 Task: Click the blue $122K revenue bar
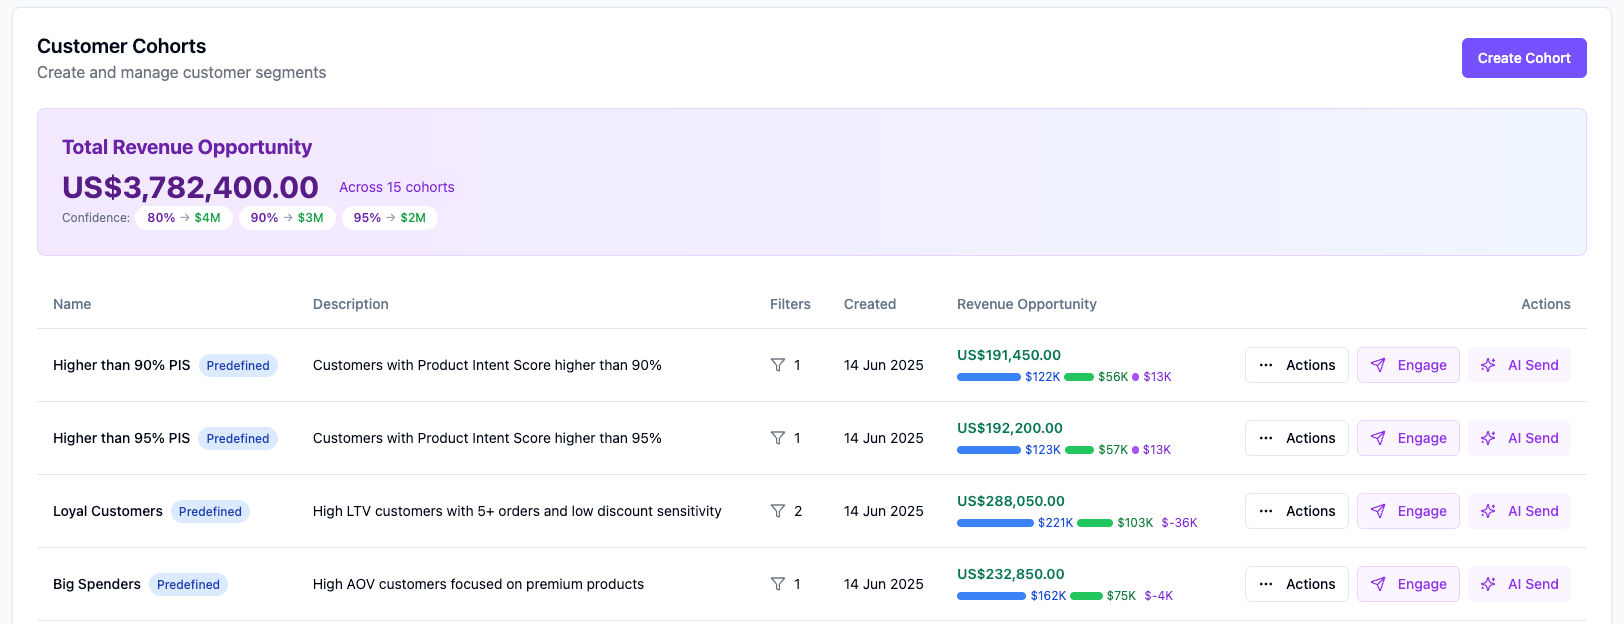(989, 377)
